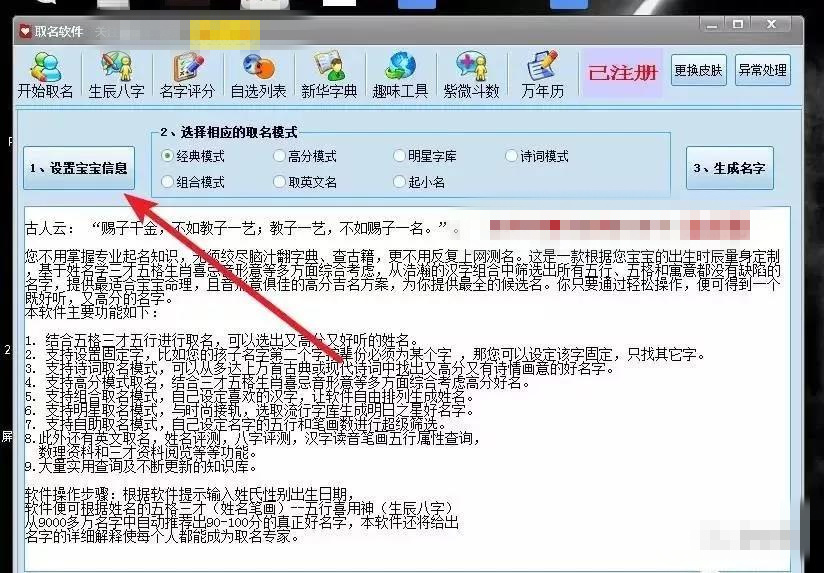Select the 明星字库 radio option
Image resolution: width=824 pixels, height=573 pixels.
pos(425,156)
